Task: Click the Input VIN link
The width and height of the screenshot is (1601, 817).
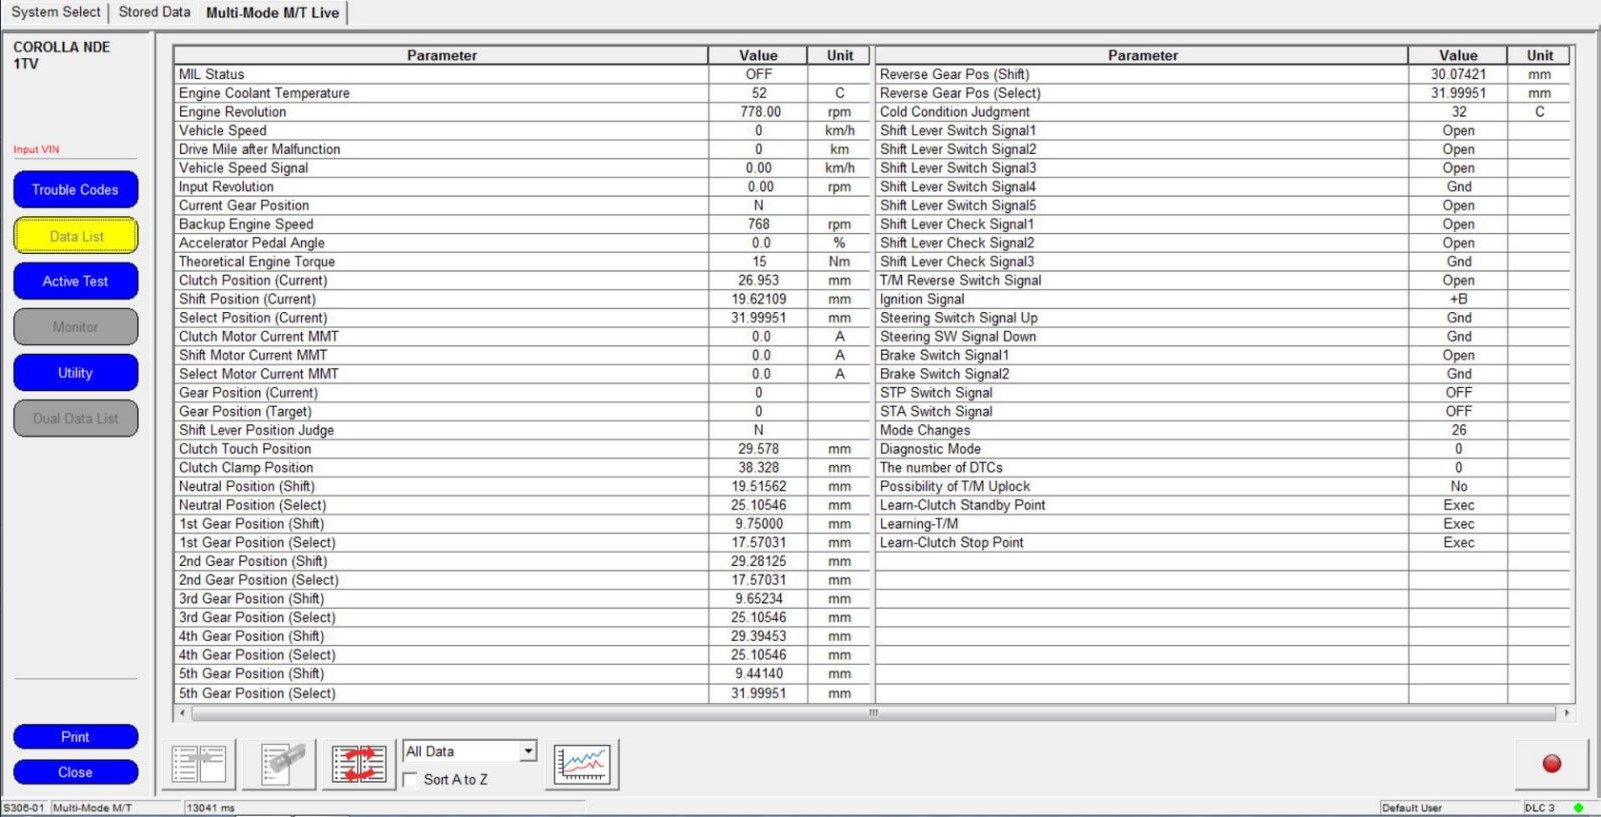Action: click(36, 150)
